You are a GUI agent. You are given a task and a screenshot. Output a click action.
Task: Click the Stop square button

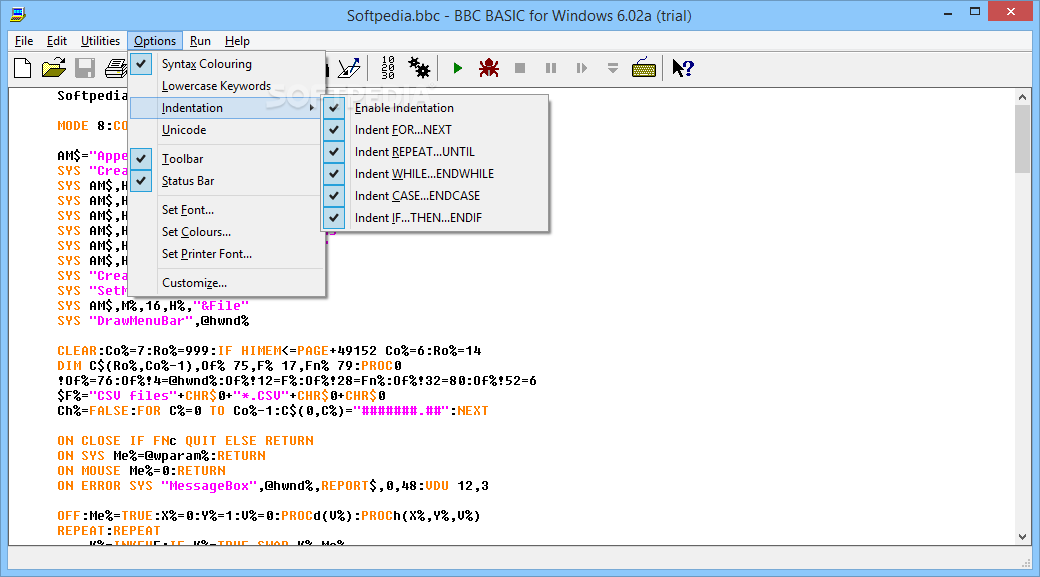click(x=520, y=68)
